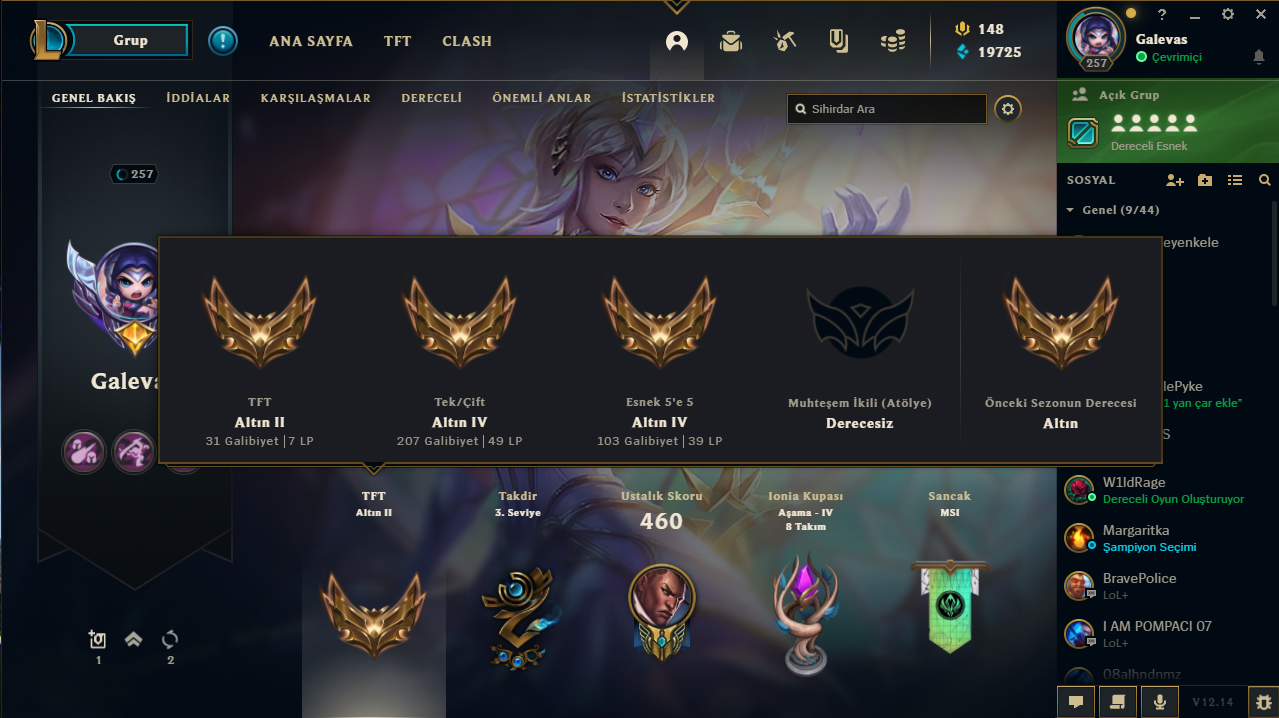Viewport: 1279px width, 718px height.
Task: Open the Profile icon in top navigation
Action: pyautogui.click(x=677, y=41)
